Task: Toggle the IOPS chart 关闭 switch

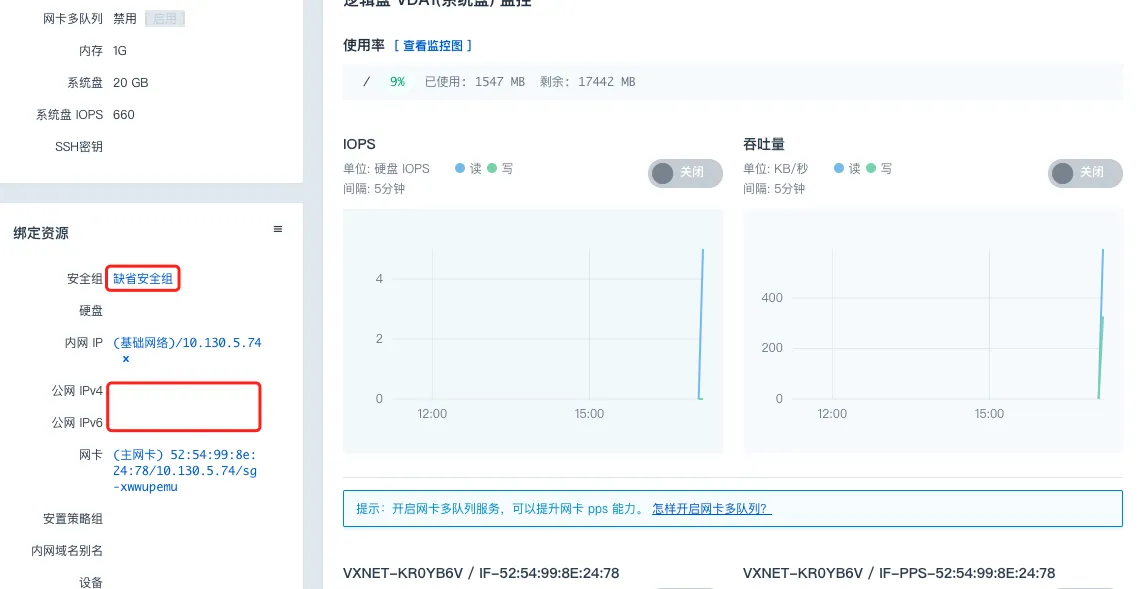Action: [x=685, y=173]
